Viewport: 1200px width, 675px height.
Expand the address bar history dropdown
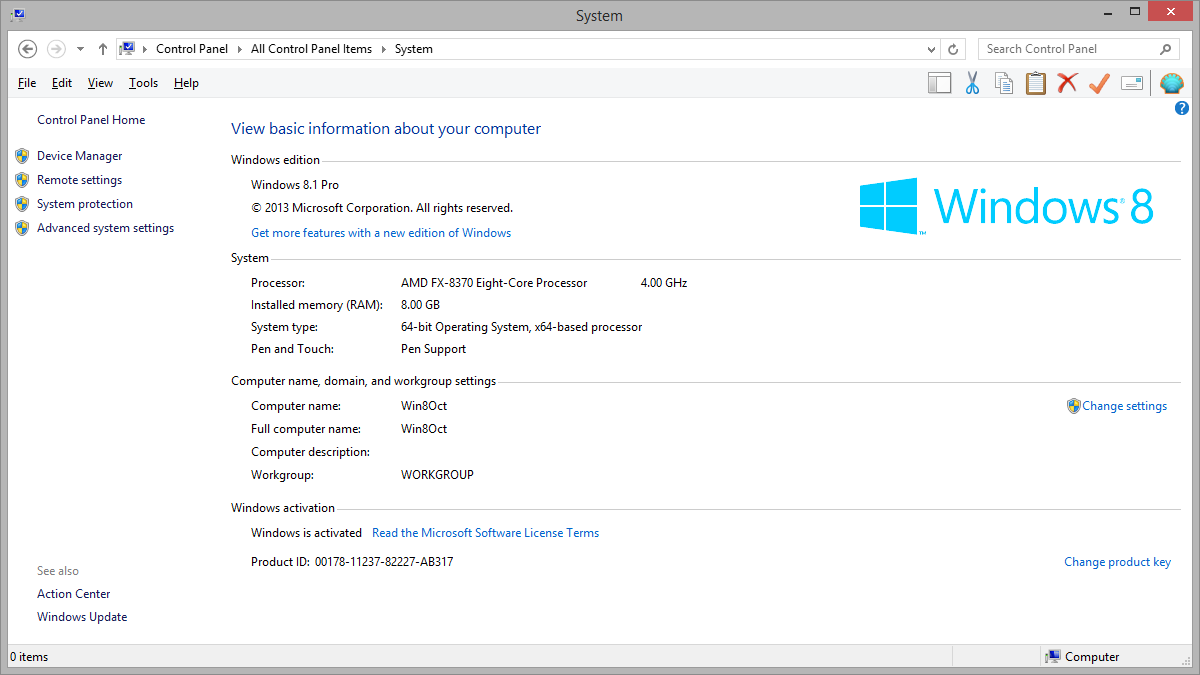click(931, 49)
